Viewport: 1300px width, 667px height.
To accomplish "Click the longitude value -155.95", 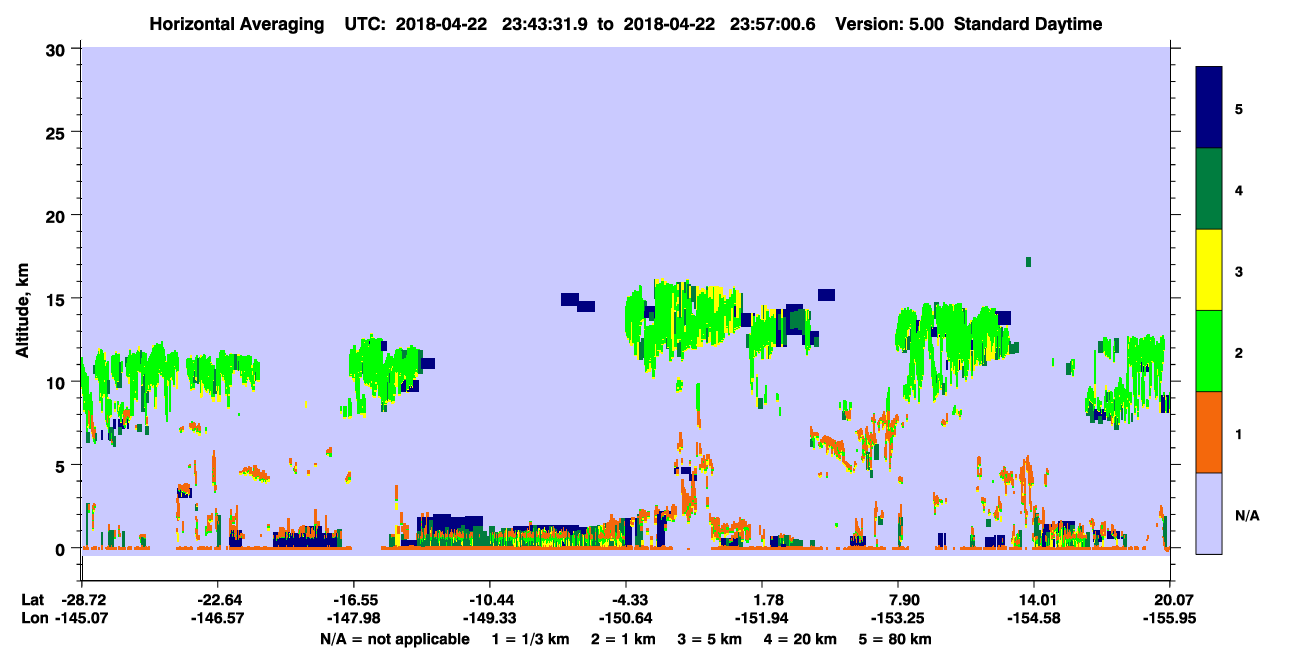I will pos(1170,619).
